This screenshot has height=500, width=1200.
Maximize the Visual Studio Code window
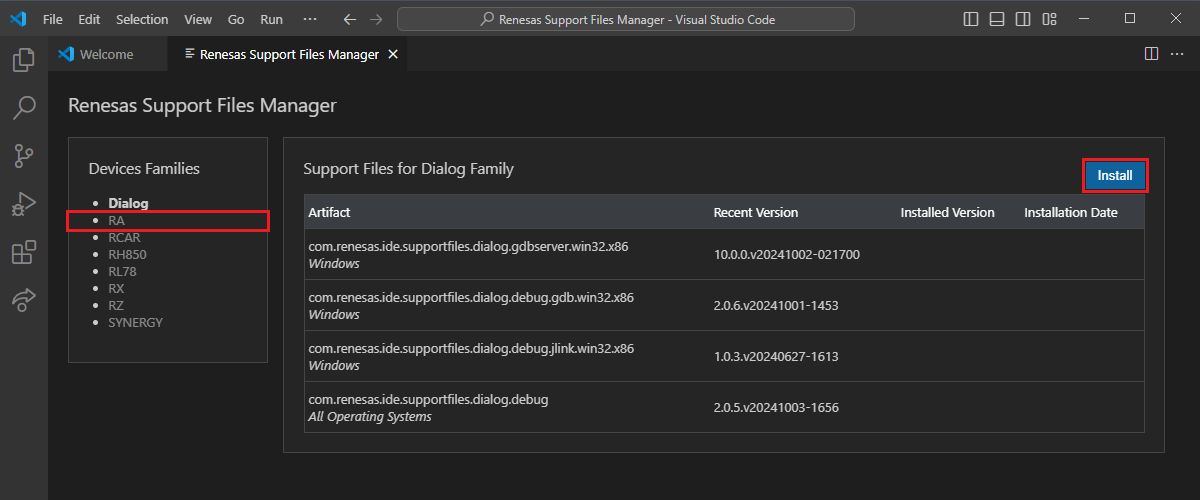[1130, 19]
